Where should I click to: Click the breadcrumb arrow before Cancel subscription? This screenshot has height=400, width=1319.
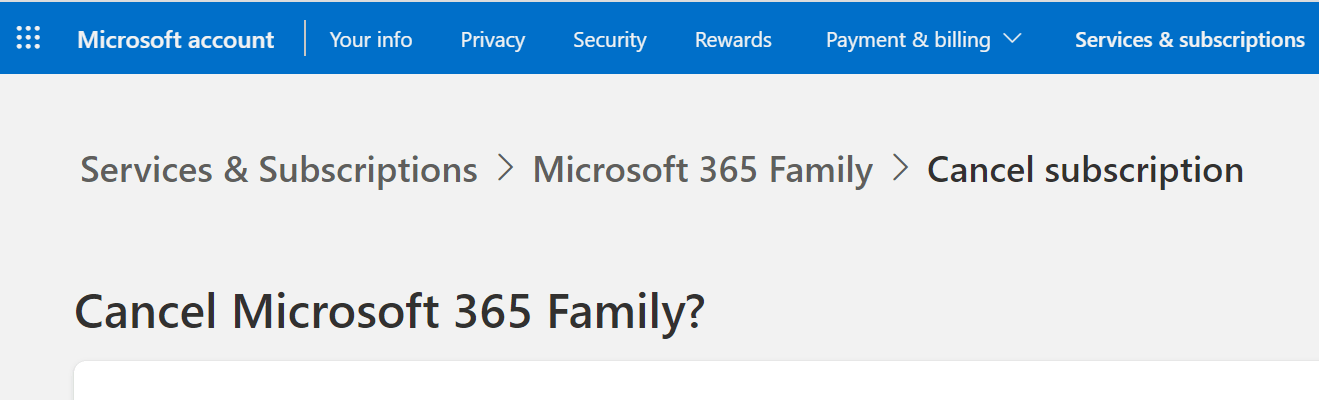[x=900, y=169]
